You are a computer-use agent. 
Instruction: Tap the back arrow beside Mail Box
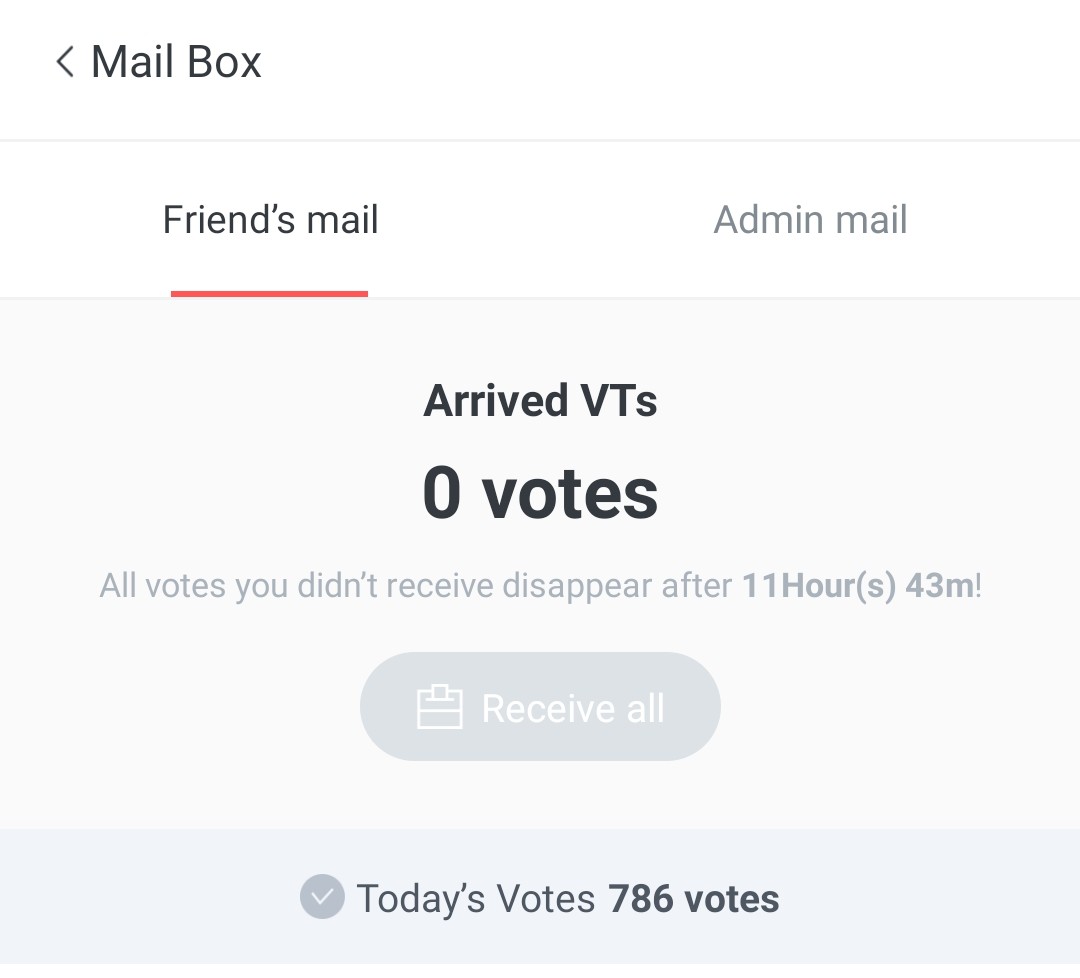(65, 62)
